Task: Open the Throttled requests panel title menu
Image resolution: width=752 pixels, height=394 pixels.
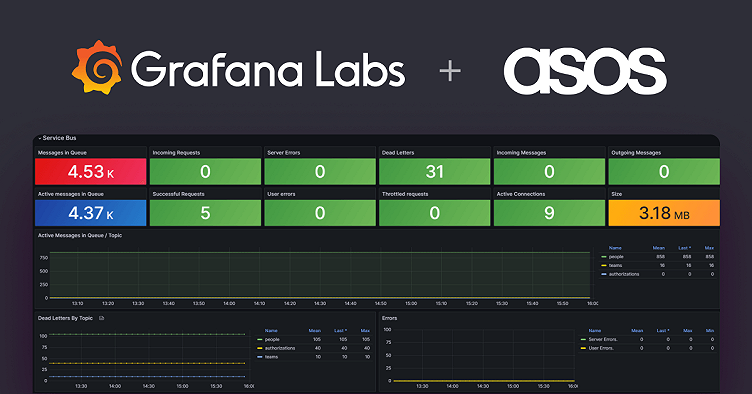Action: click(x=405, y=194)
